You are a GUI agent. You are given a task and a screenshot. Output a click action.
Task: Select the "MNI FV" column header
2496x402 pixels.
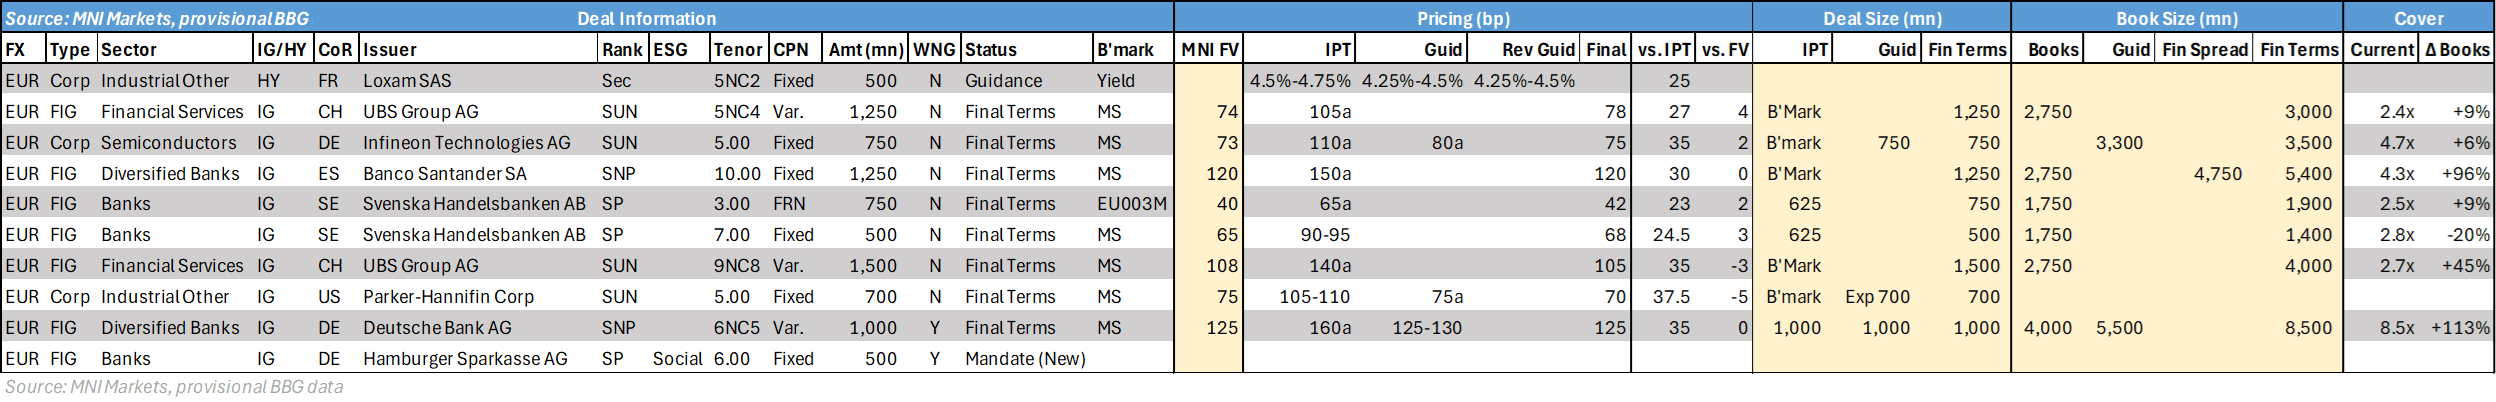[x=1209, y=49]
